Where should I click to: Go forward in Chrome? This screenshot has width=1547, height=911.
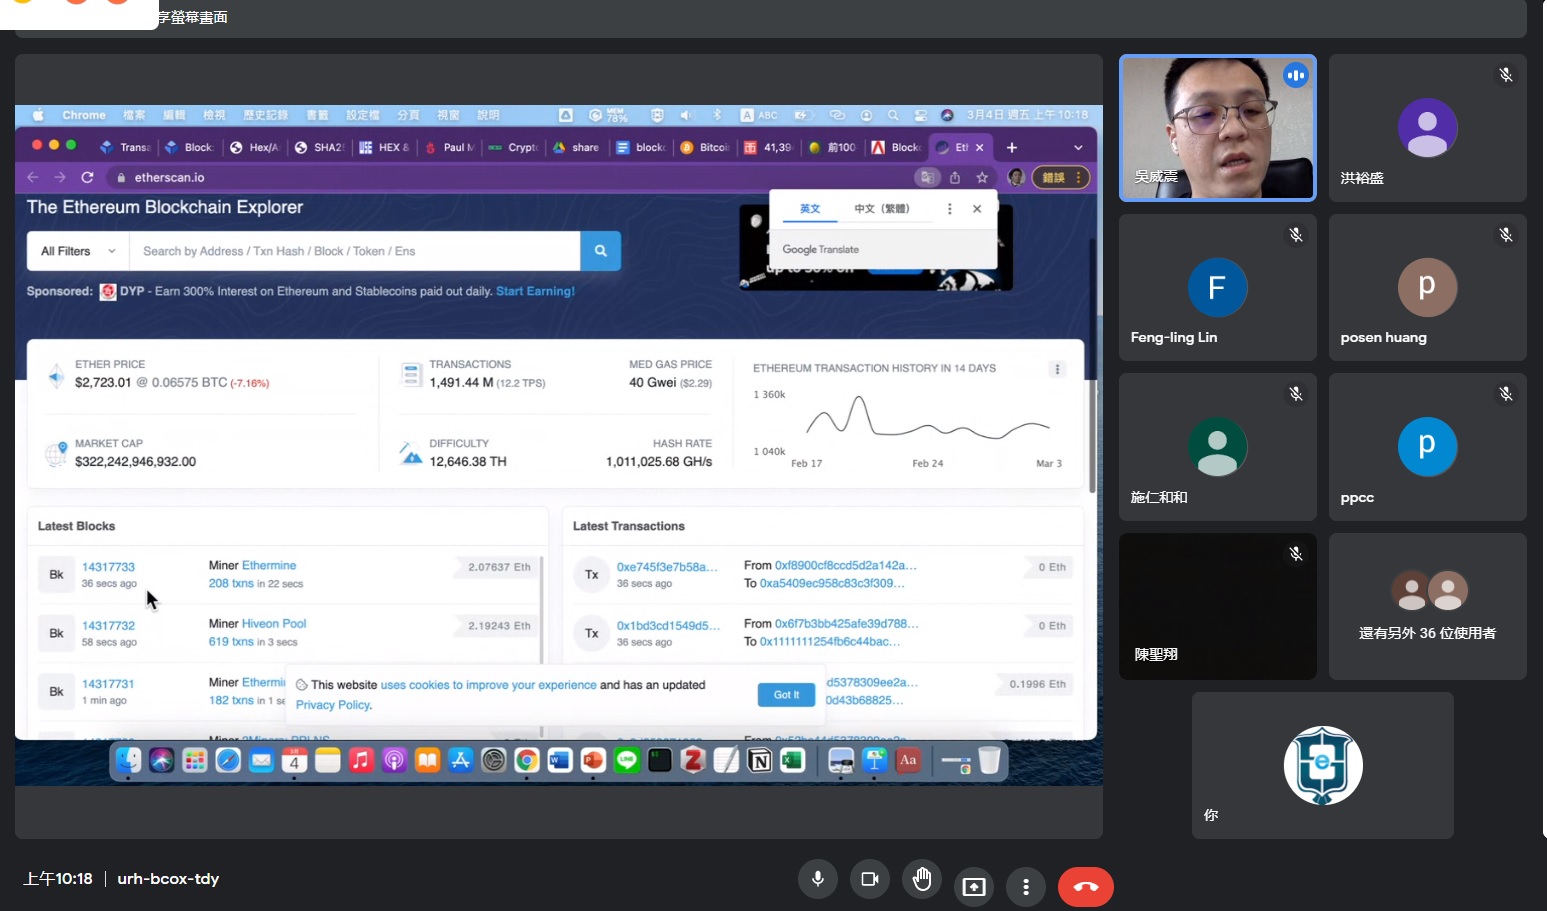[60, 177]
